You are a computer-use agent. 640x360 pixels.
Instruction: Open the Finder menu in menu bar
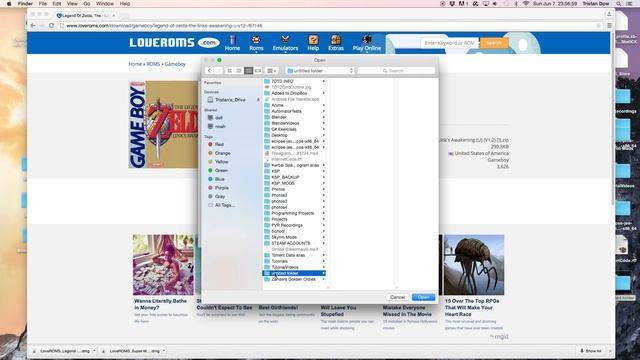click(x=25, y=4)
